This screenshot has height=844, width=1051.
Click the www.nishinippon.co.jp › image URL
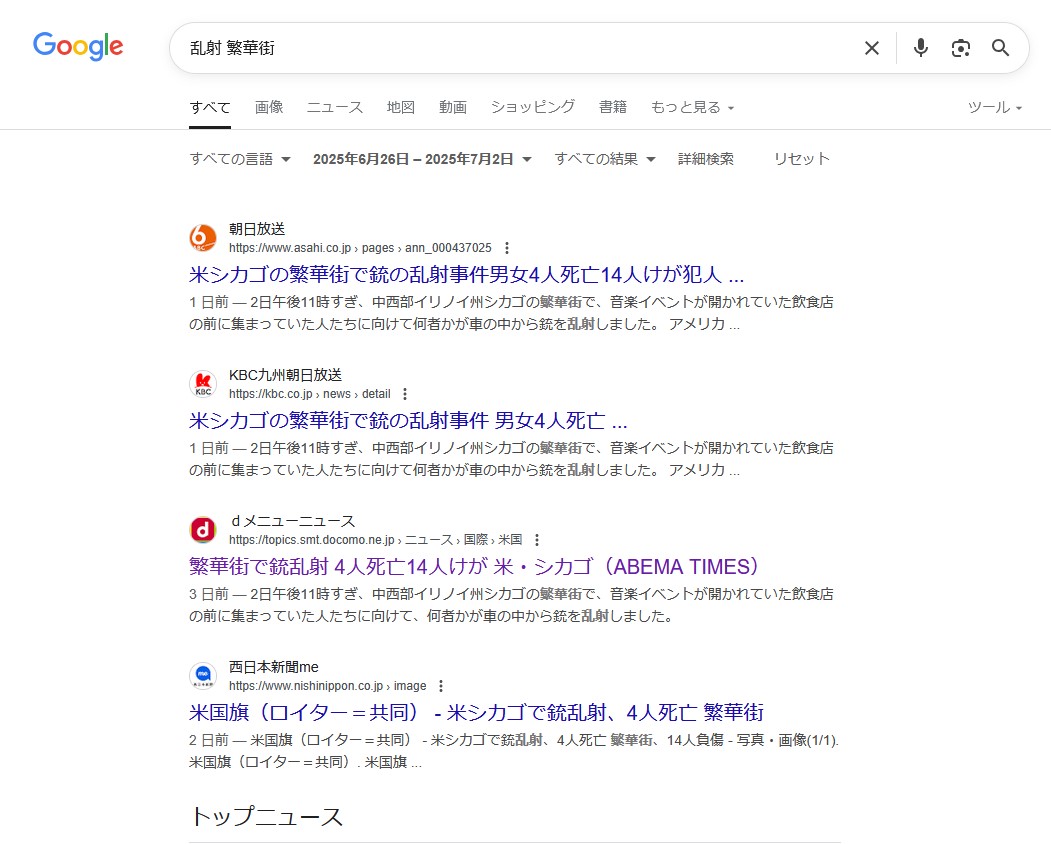pyautogui.click(x=328, y=686)
